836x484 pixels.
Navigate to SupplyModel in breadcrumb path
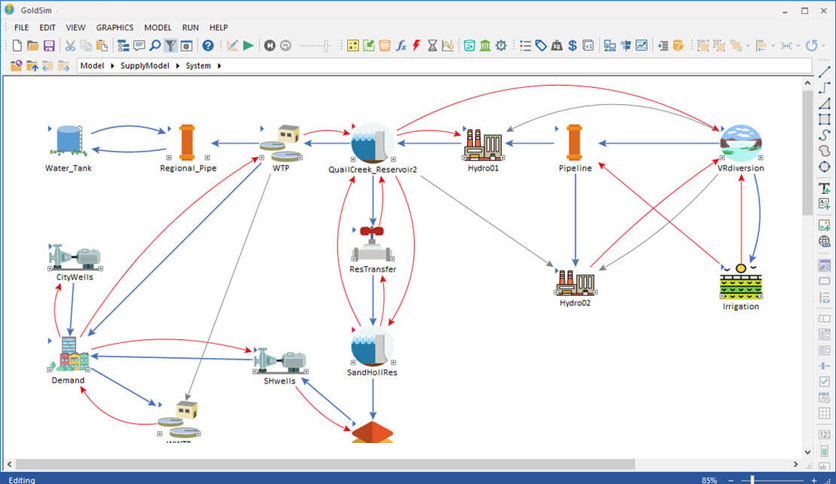pyautogui.click(x=144, y=66)
